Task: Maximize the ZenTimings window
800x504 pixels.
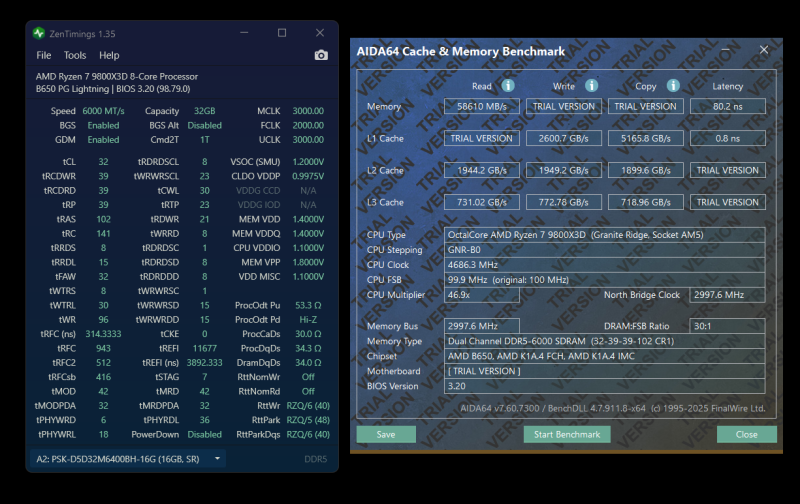Action: [282, 33]
